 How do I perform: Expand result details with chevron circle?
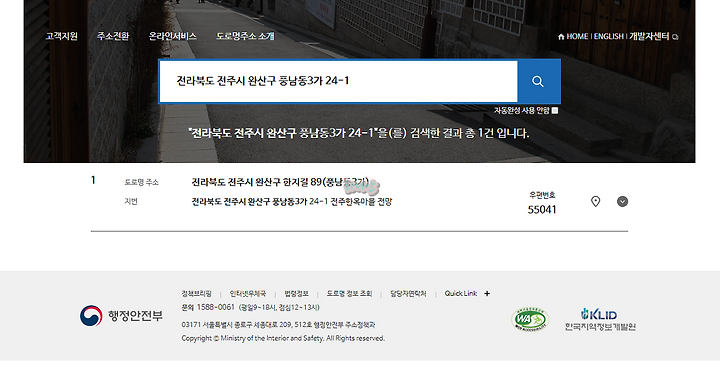622,201
